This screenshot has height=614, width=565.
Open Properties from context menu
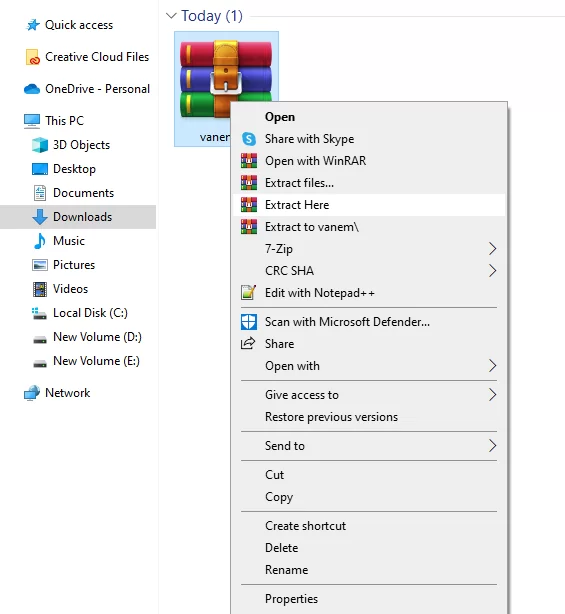pyautogui.click(x=369, y=599)
